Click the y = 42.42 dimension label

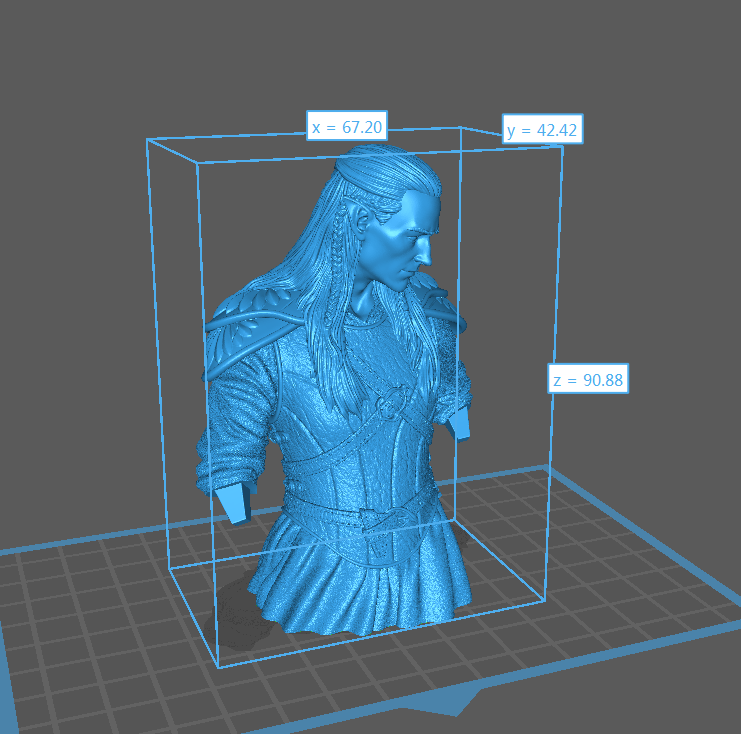click(542, 131)
